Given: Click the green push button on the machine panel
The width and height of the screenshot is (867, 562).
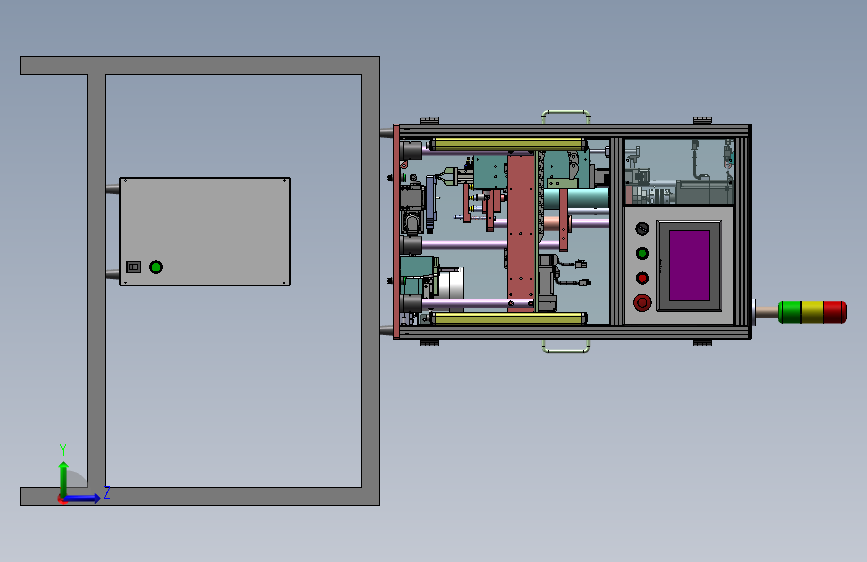Looking at the screenshot, I should pyautogui.click(x=642, y=253).
